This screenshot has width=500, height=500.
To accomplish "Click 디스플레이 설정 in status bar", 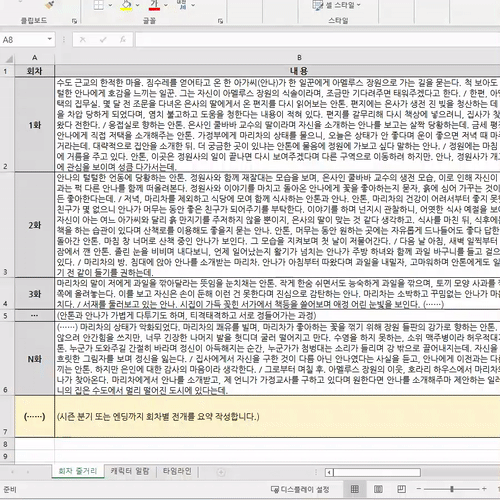I will (300, 489).
